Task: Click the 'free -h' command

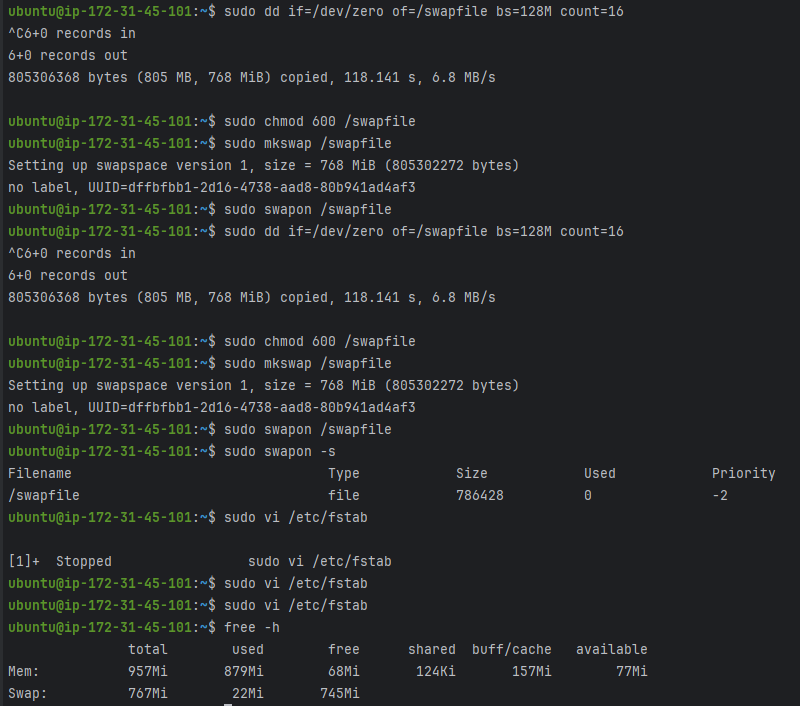Action: click(x=252, y=627)
